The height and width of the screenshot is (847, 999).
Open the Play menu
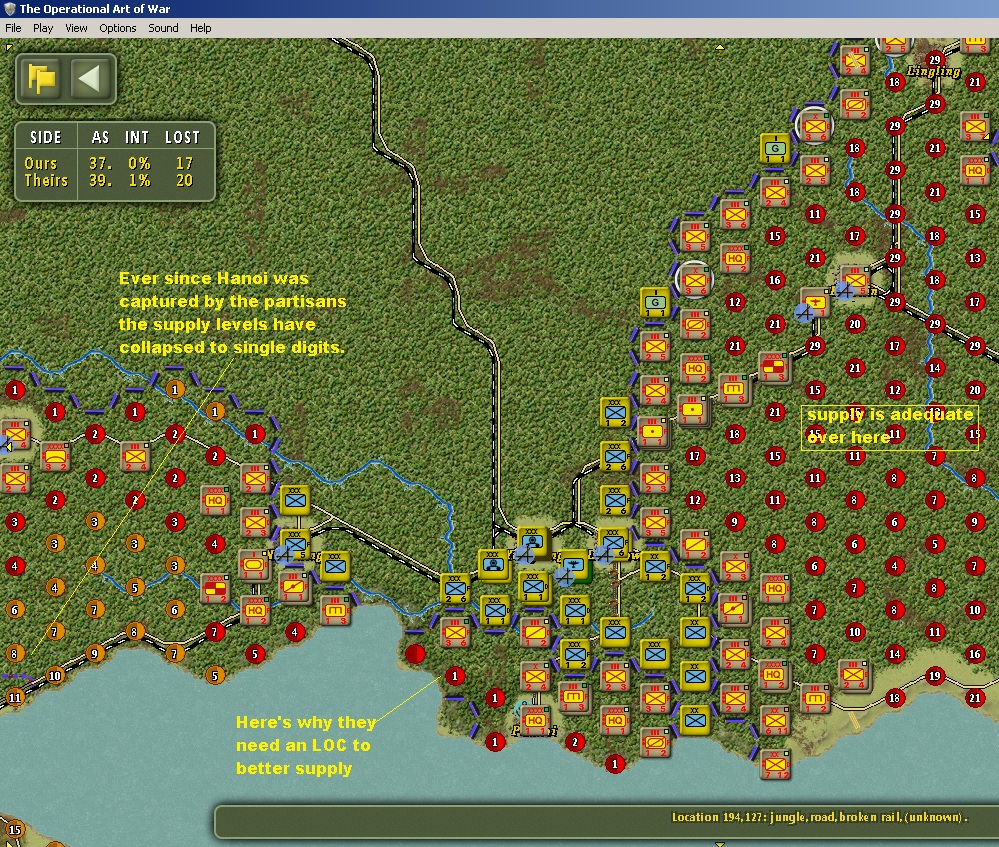(x=43, y=28)
